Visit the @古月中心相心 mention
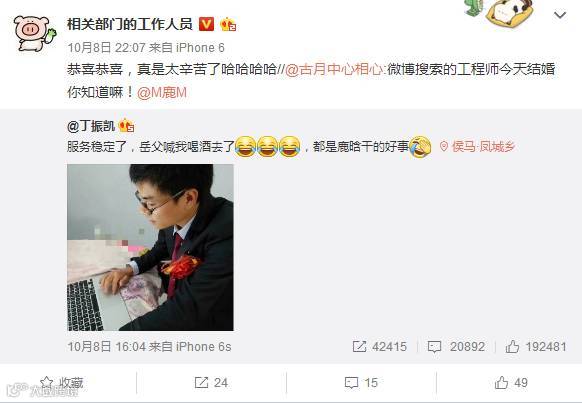 click(x=334, y=69)
